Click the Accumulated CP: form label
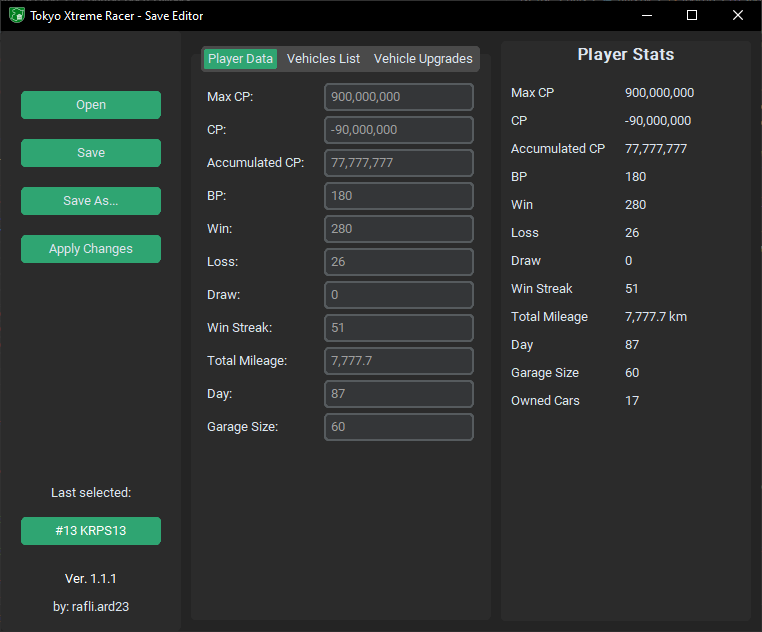The height and width of the screenshot is (632, 762). tap(256, 163)
